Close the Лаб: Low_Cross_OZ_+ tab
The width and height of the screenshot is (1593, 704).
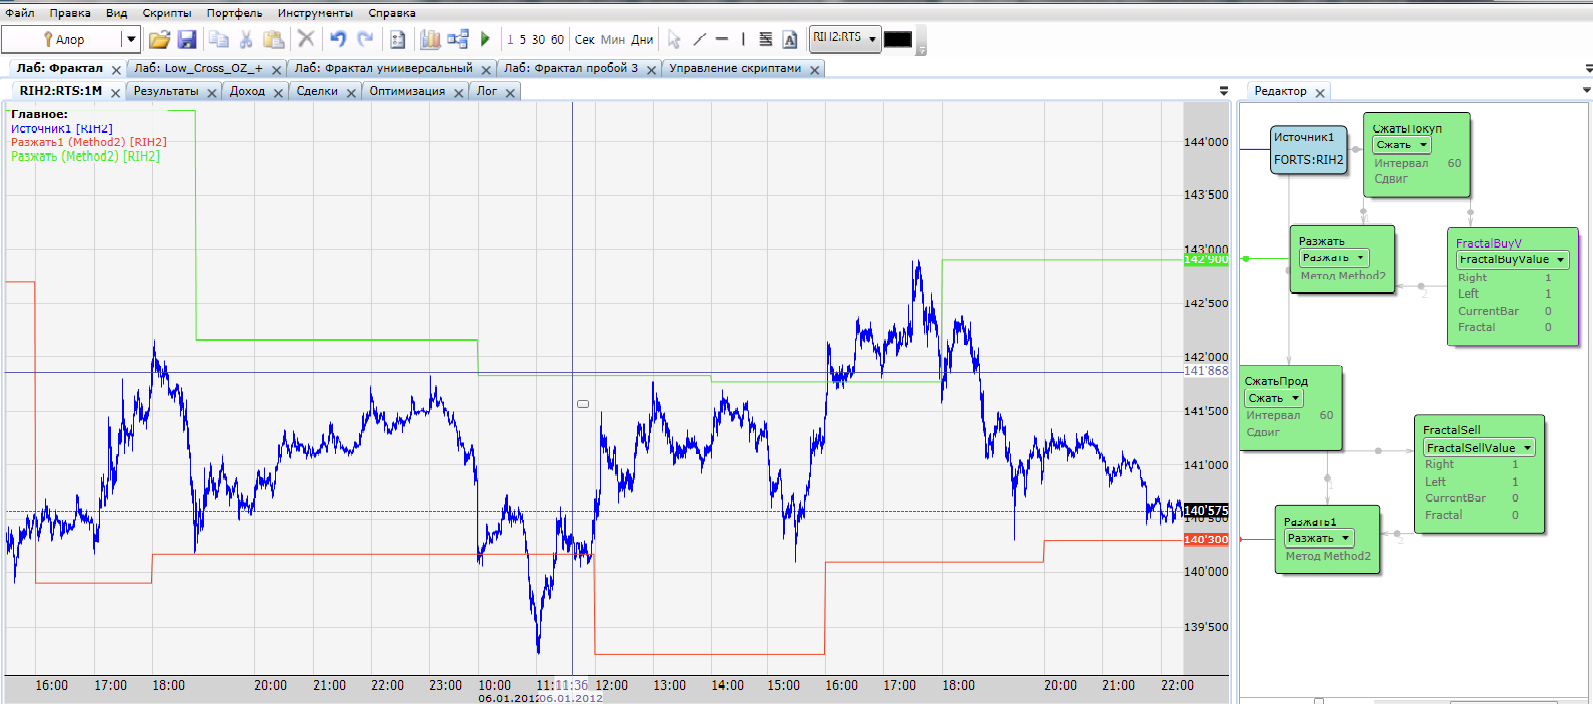pyautogui.click(x=277, y=70)
